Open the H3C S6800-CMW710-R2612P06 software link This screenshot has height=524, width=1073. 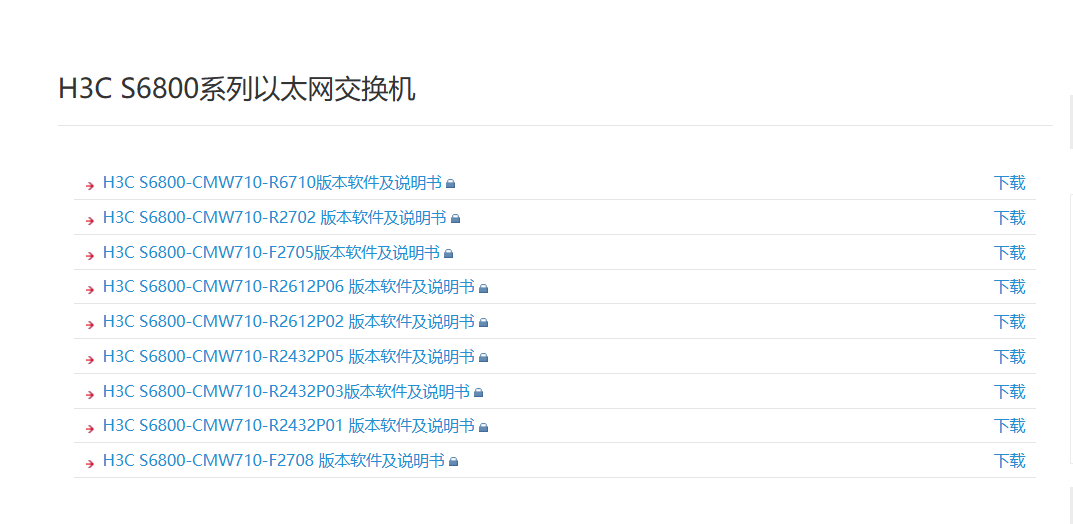point(289,287)
